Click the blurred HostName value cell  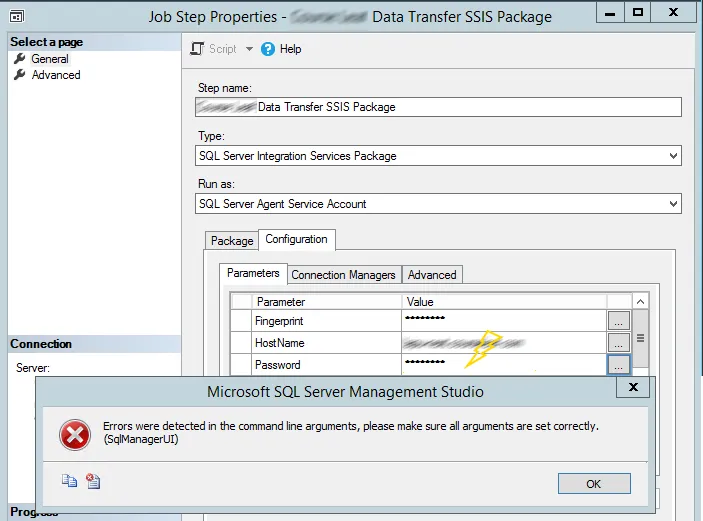coord(504,343)
